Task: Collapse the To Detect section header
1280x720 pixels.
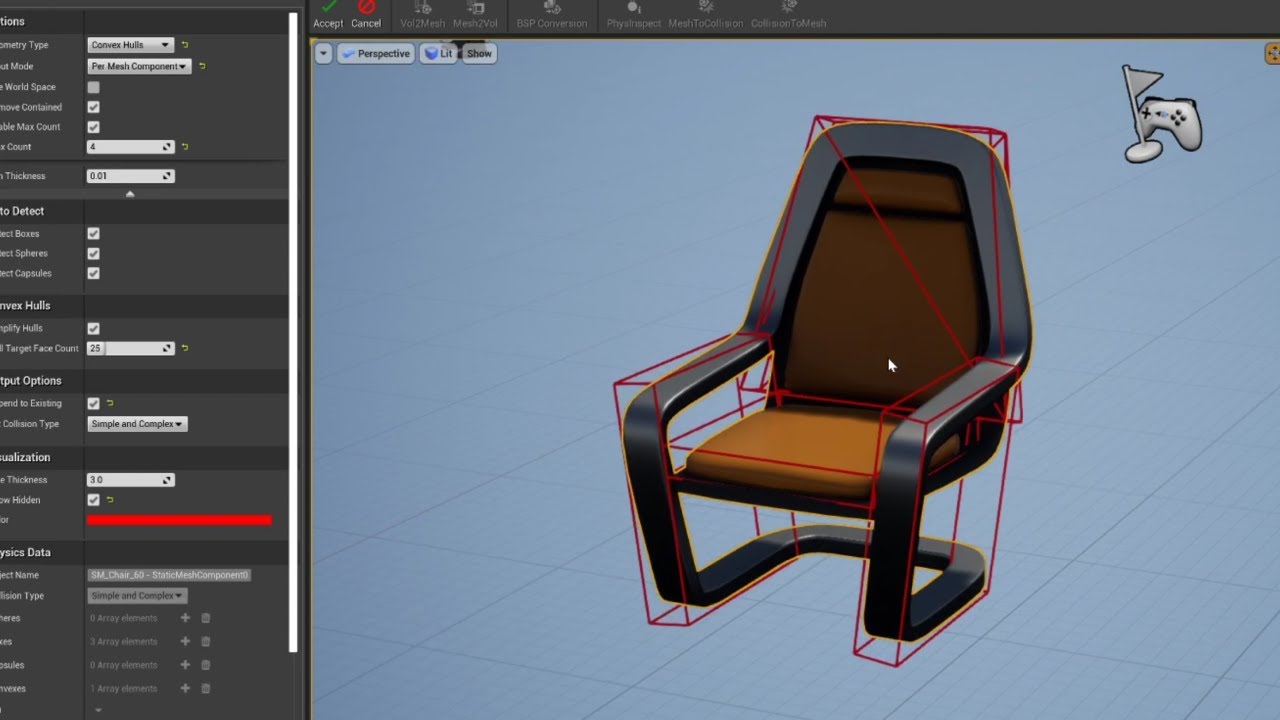Action: pos(144,211)
